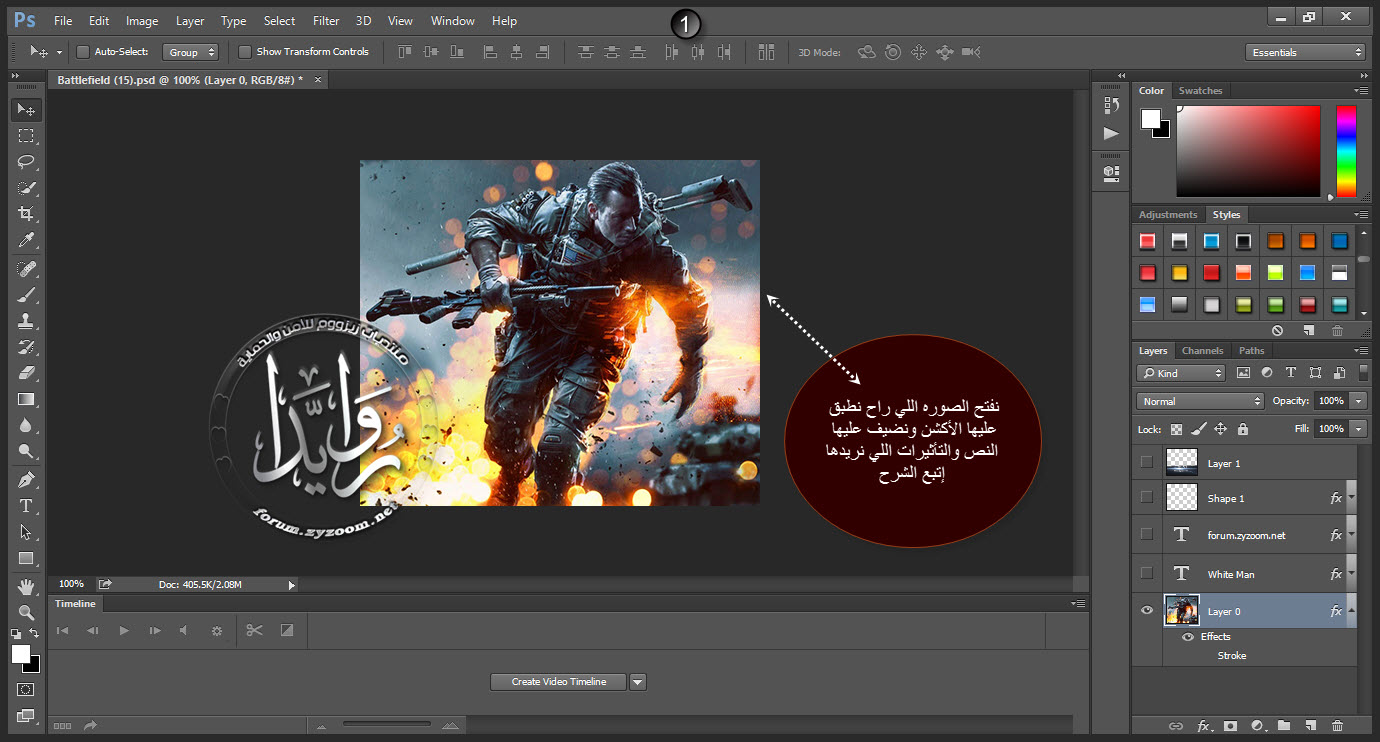Select the Rectangle shape tool

(x=26, y=558)
